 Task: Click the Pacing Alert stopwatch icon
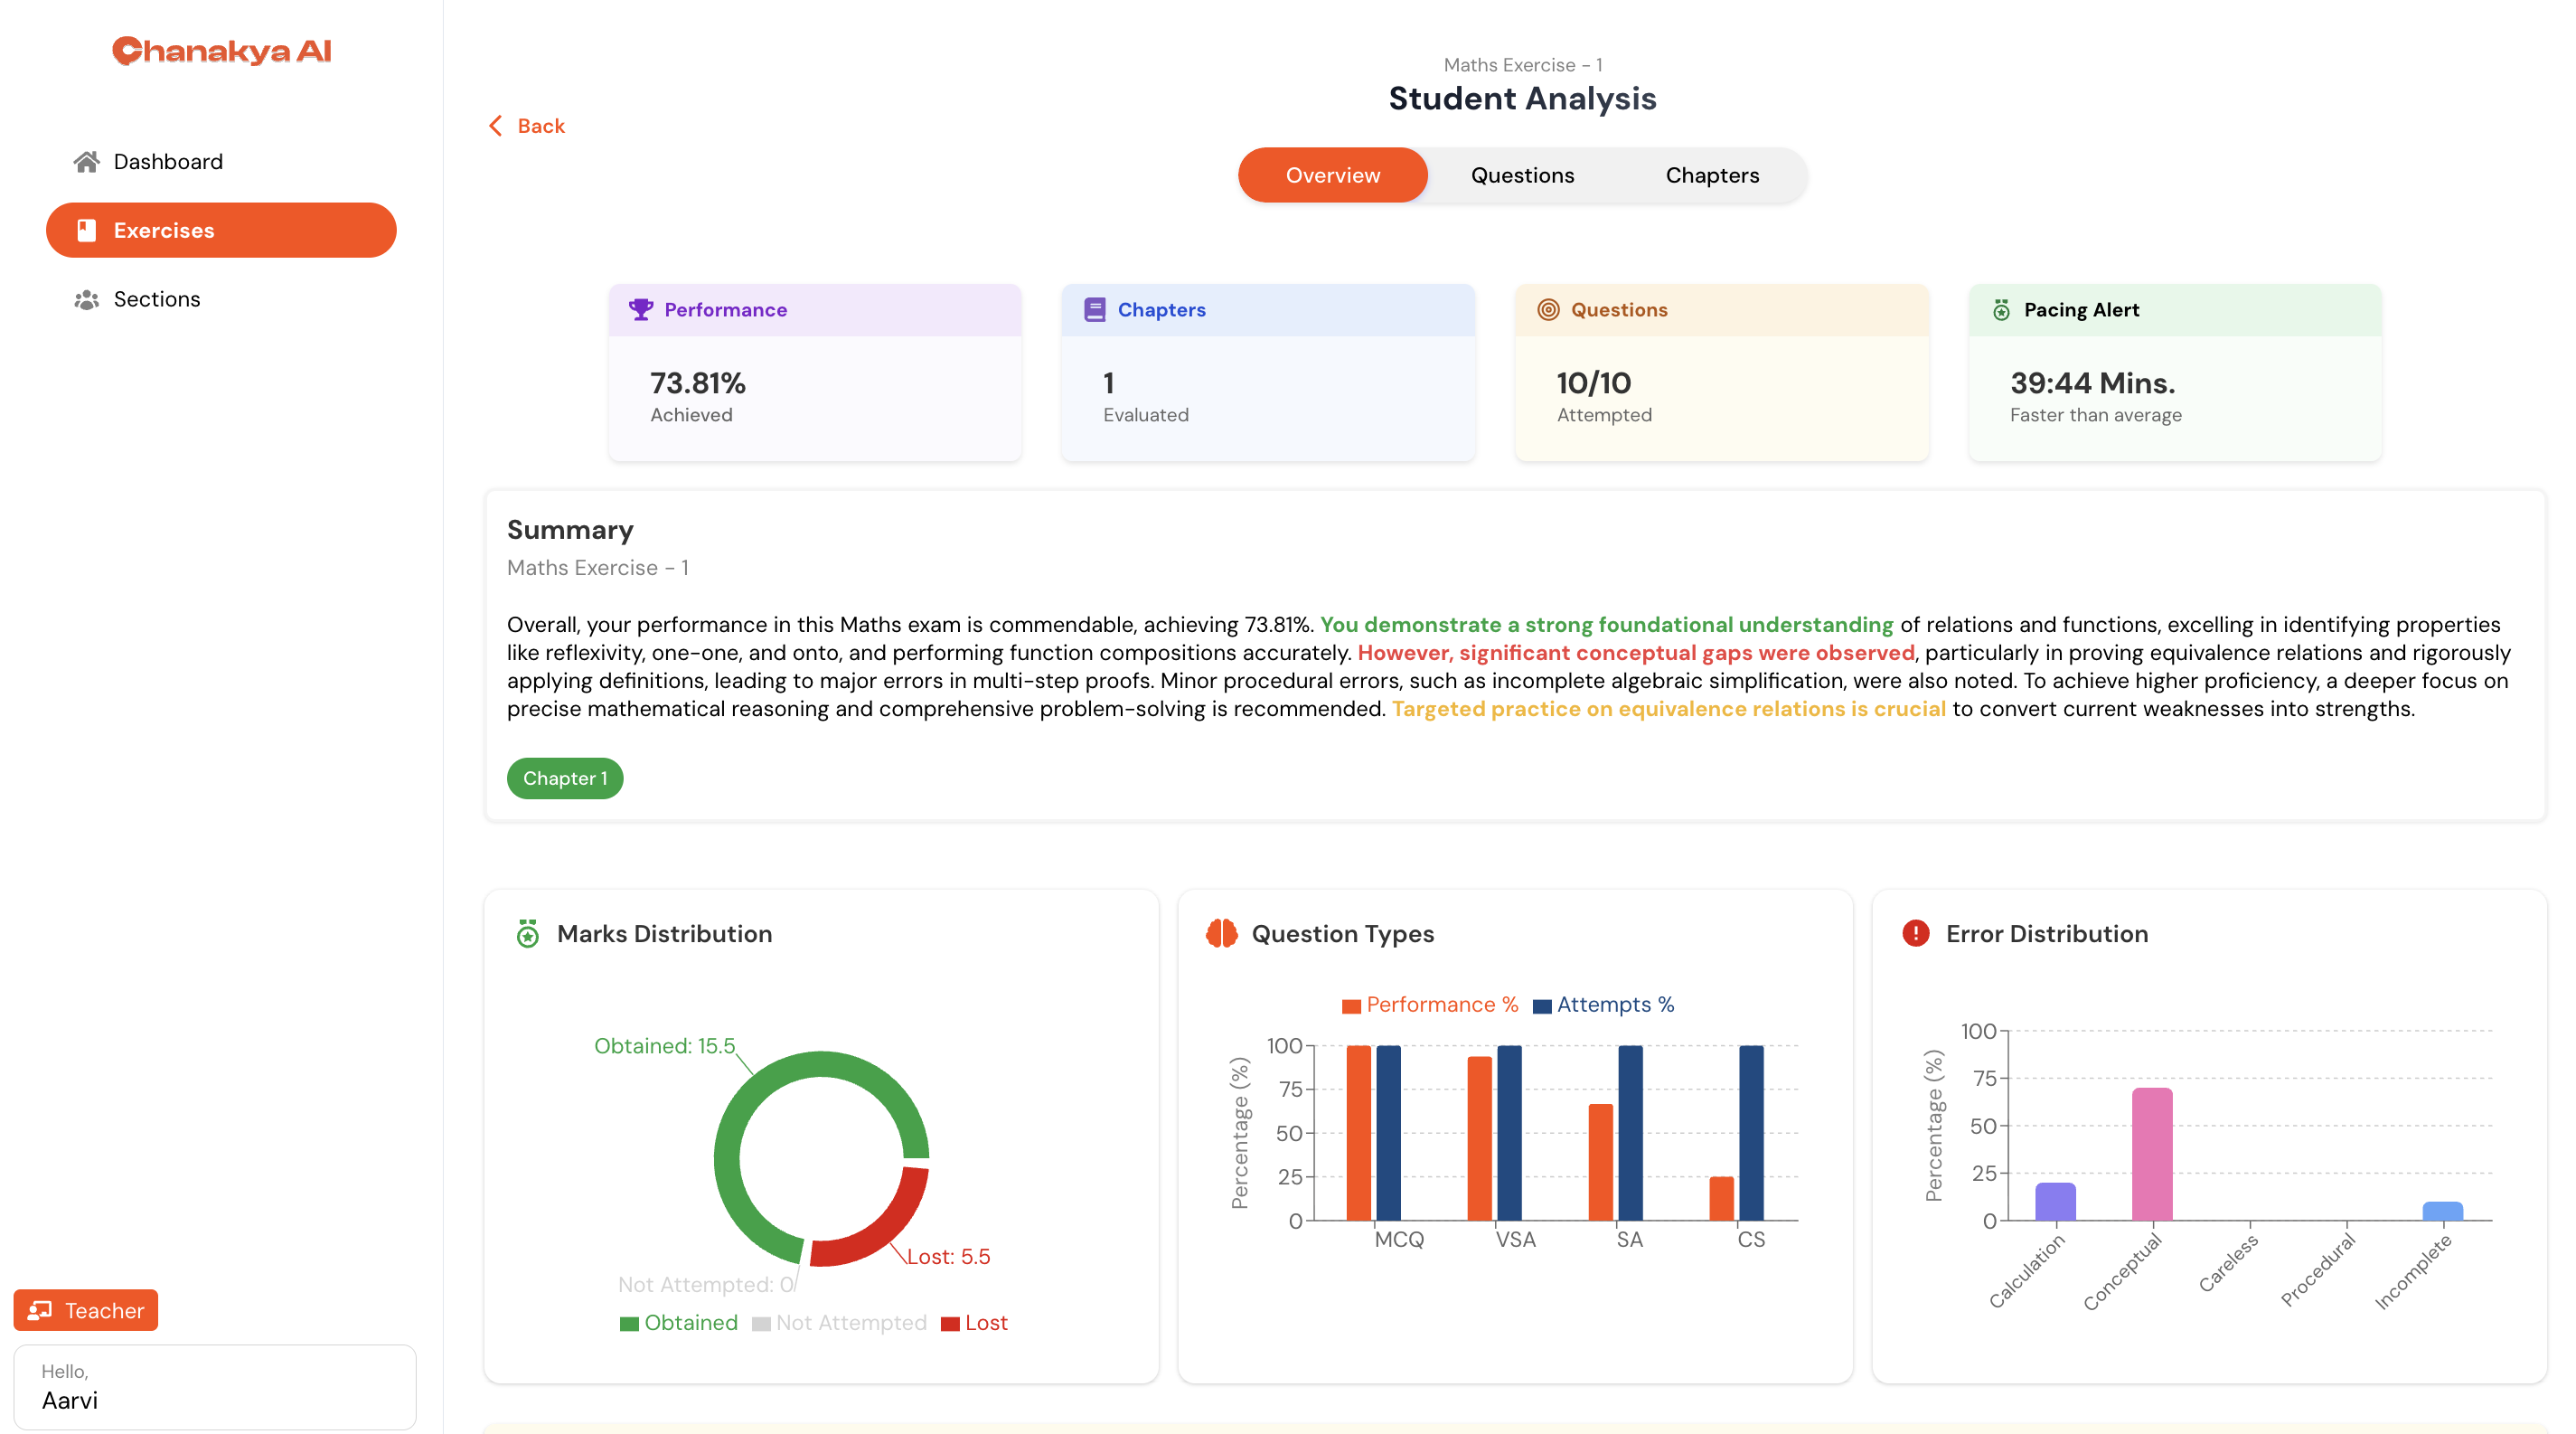tap(2001, 310)
